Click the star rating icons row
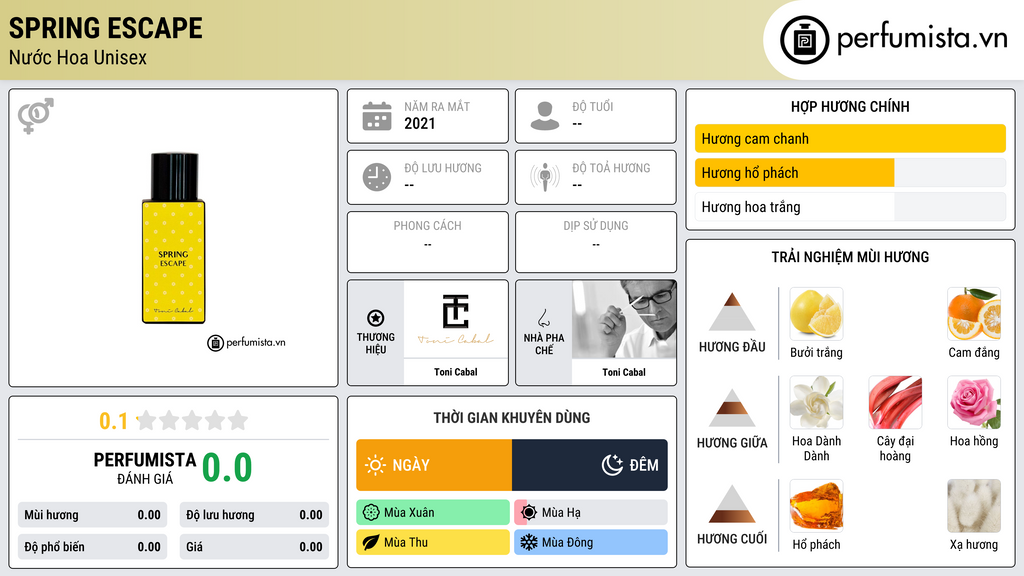The height and width of the screenshot is (576, 1024). (192, 420)
